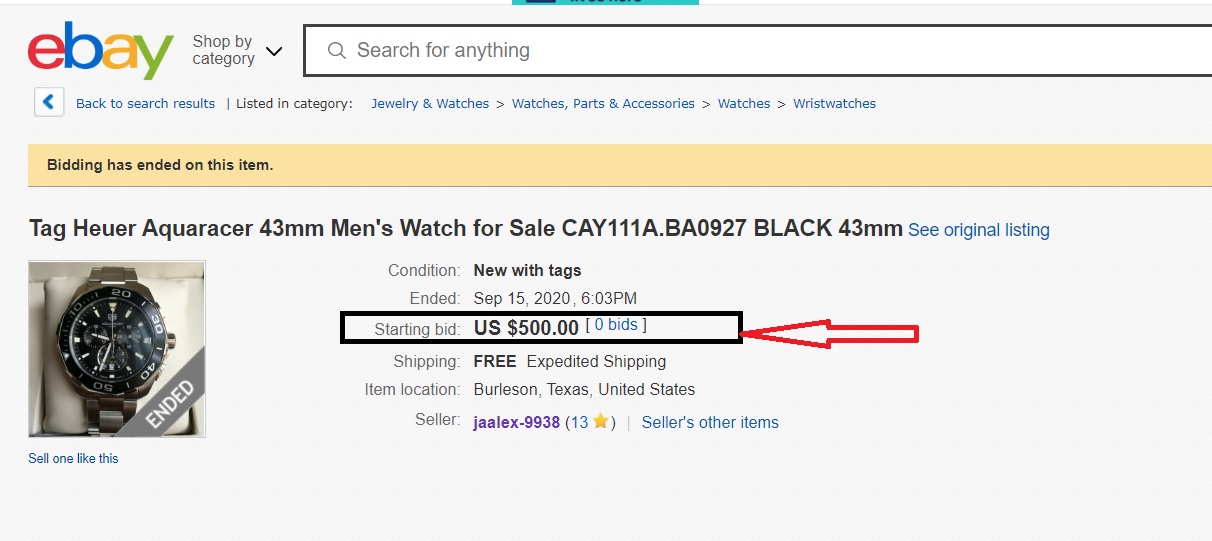Viewport: 1212px width, 541px height.
Task: Click Sell one like this
Action: point(73,458)
